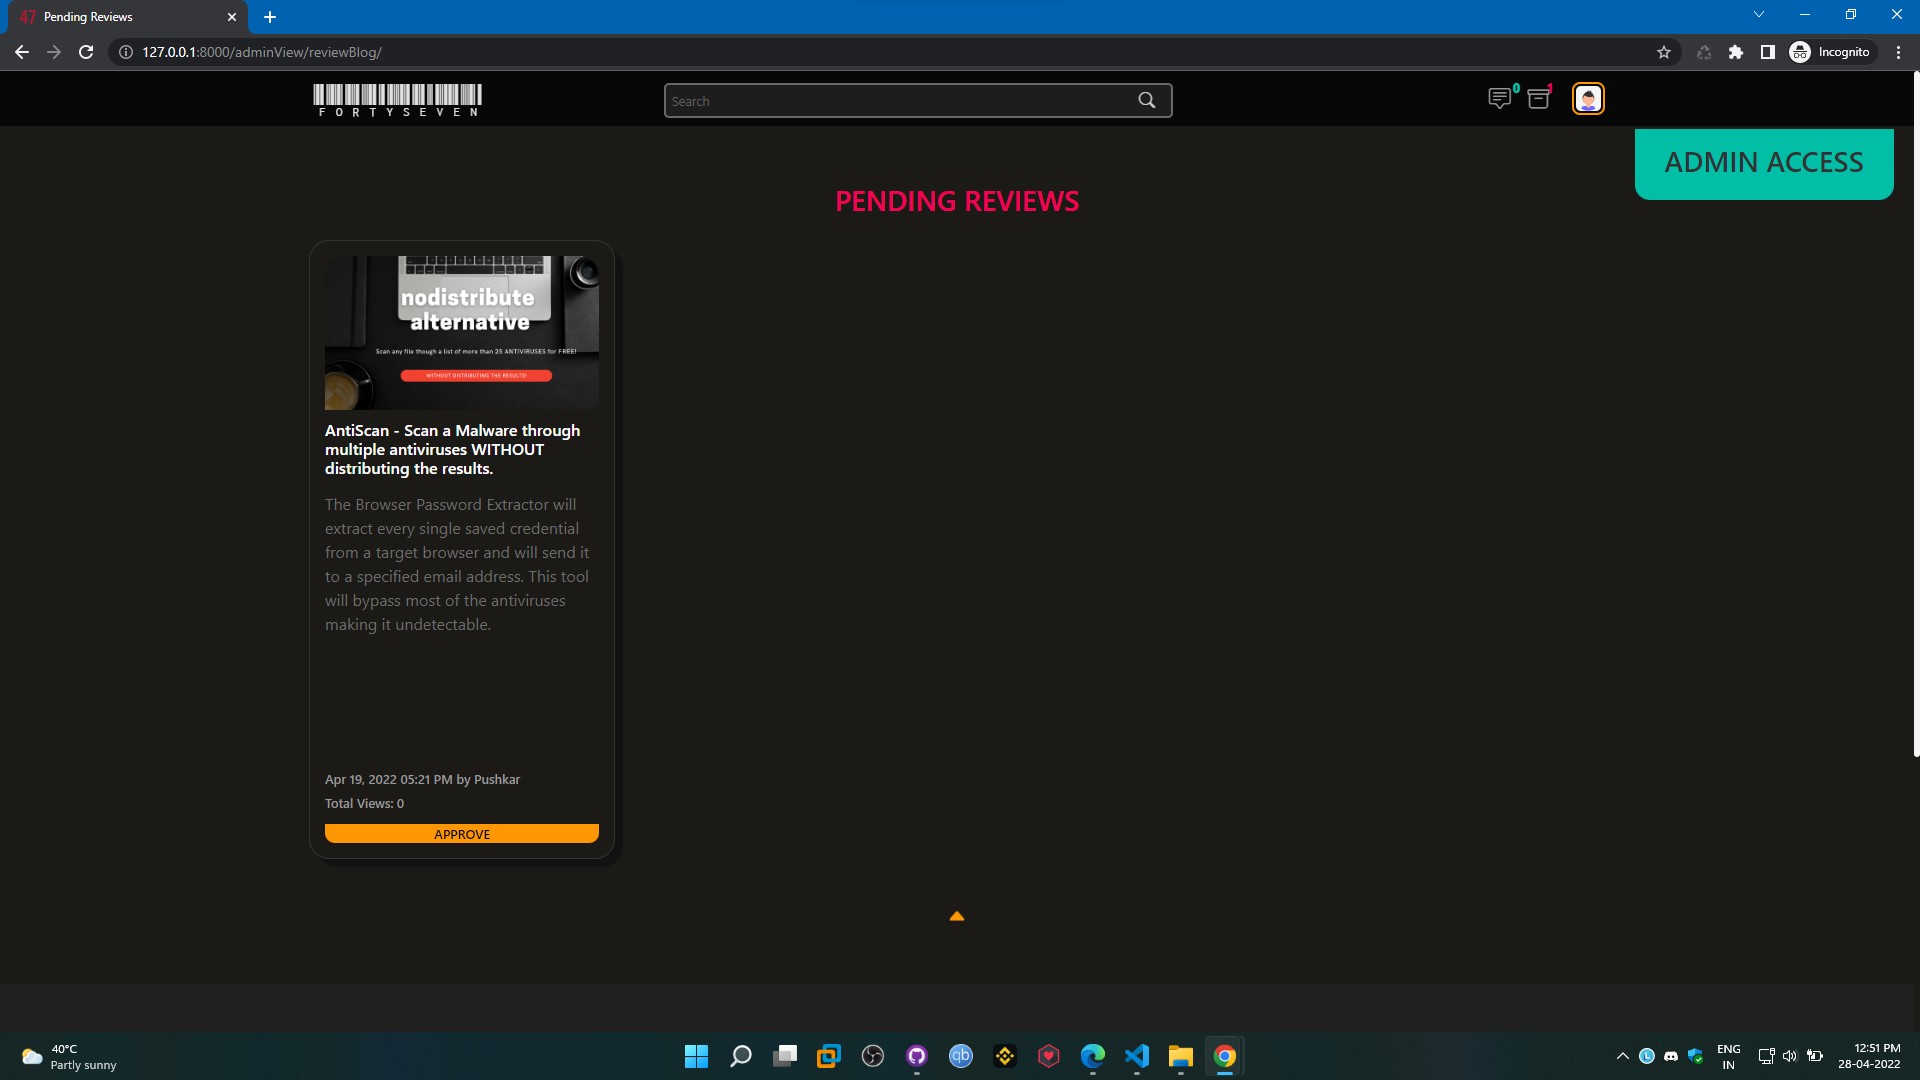Open a new browser tab
1920x1080 pixels.
pos(270,17)
